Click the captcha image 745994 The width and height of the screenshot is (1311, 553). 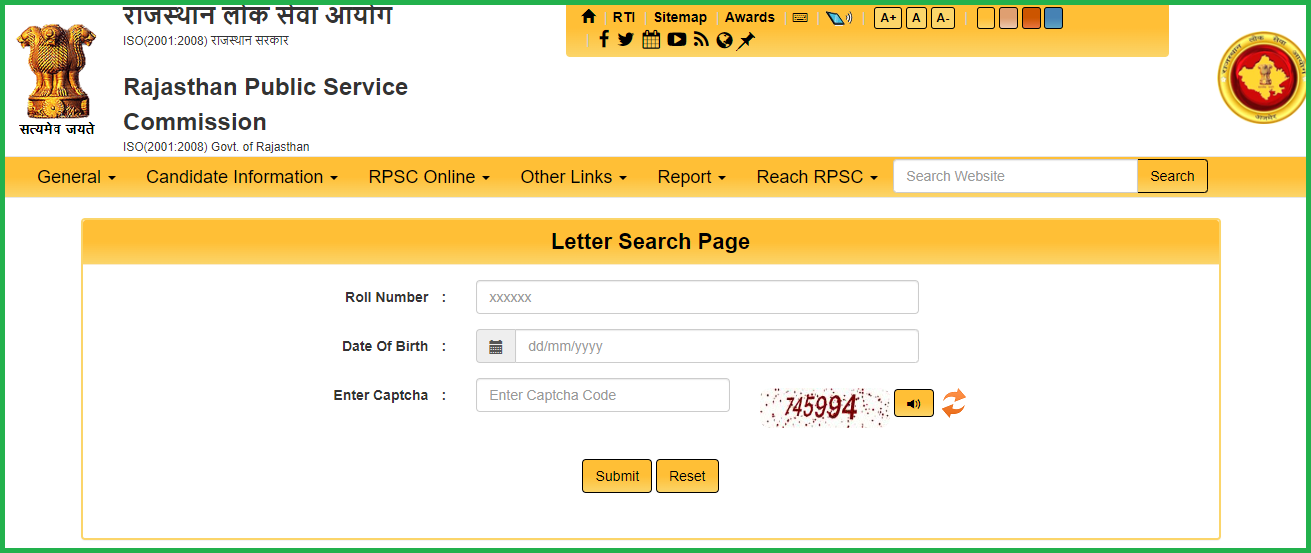824,407
